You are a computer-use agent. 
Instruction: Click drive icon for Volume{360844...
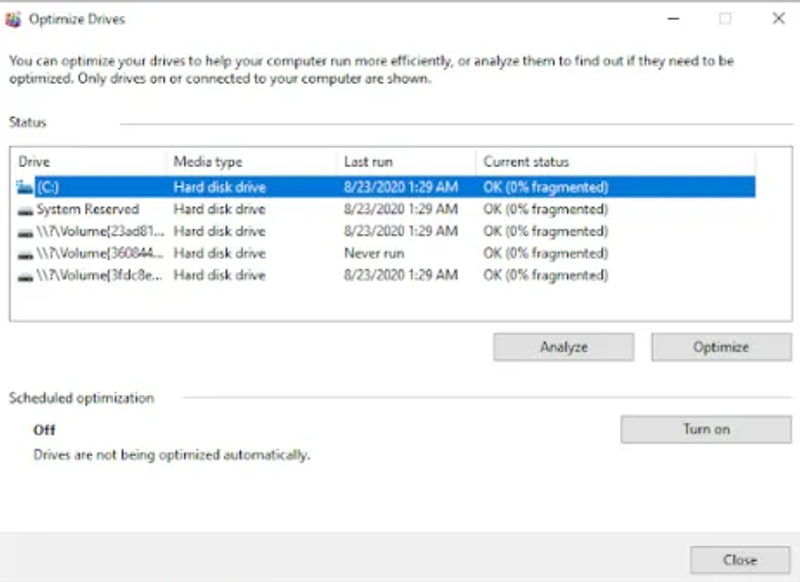tap(25, 255)
